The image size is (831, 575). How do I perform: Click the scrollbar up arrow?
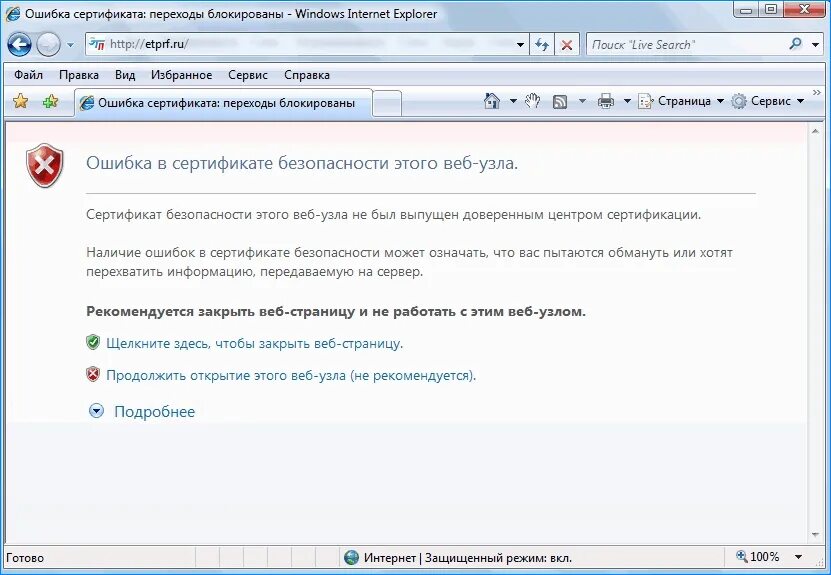(x=815, y=131)
